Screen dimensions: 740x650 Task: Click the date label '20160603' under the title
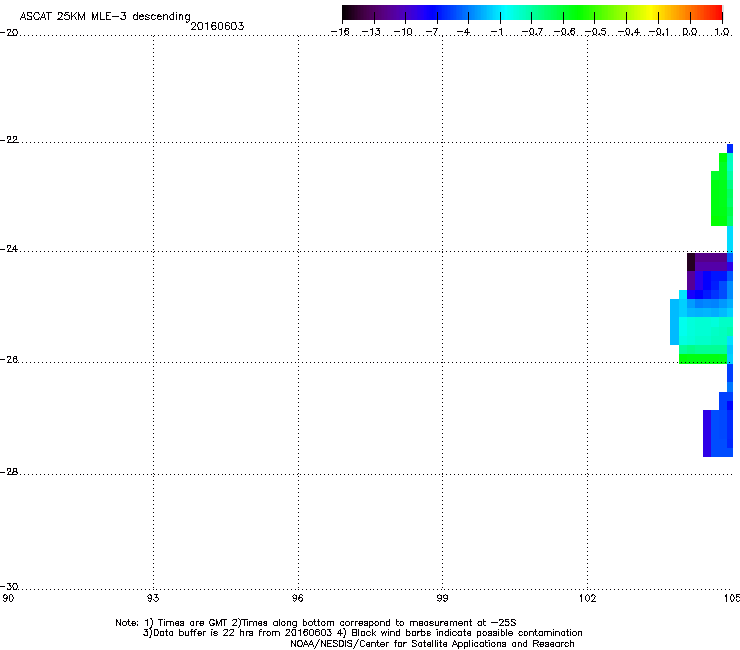(x=217, y=26)
